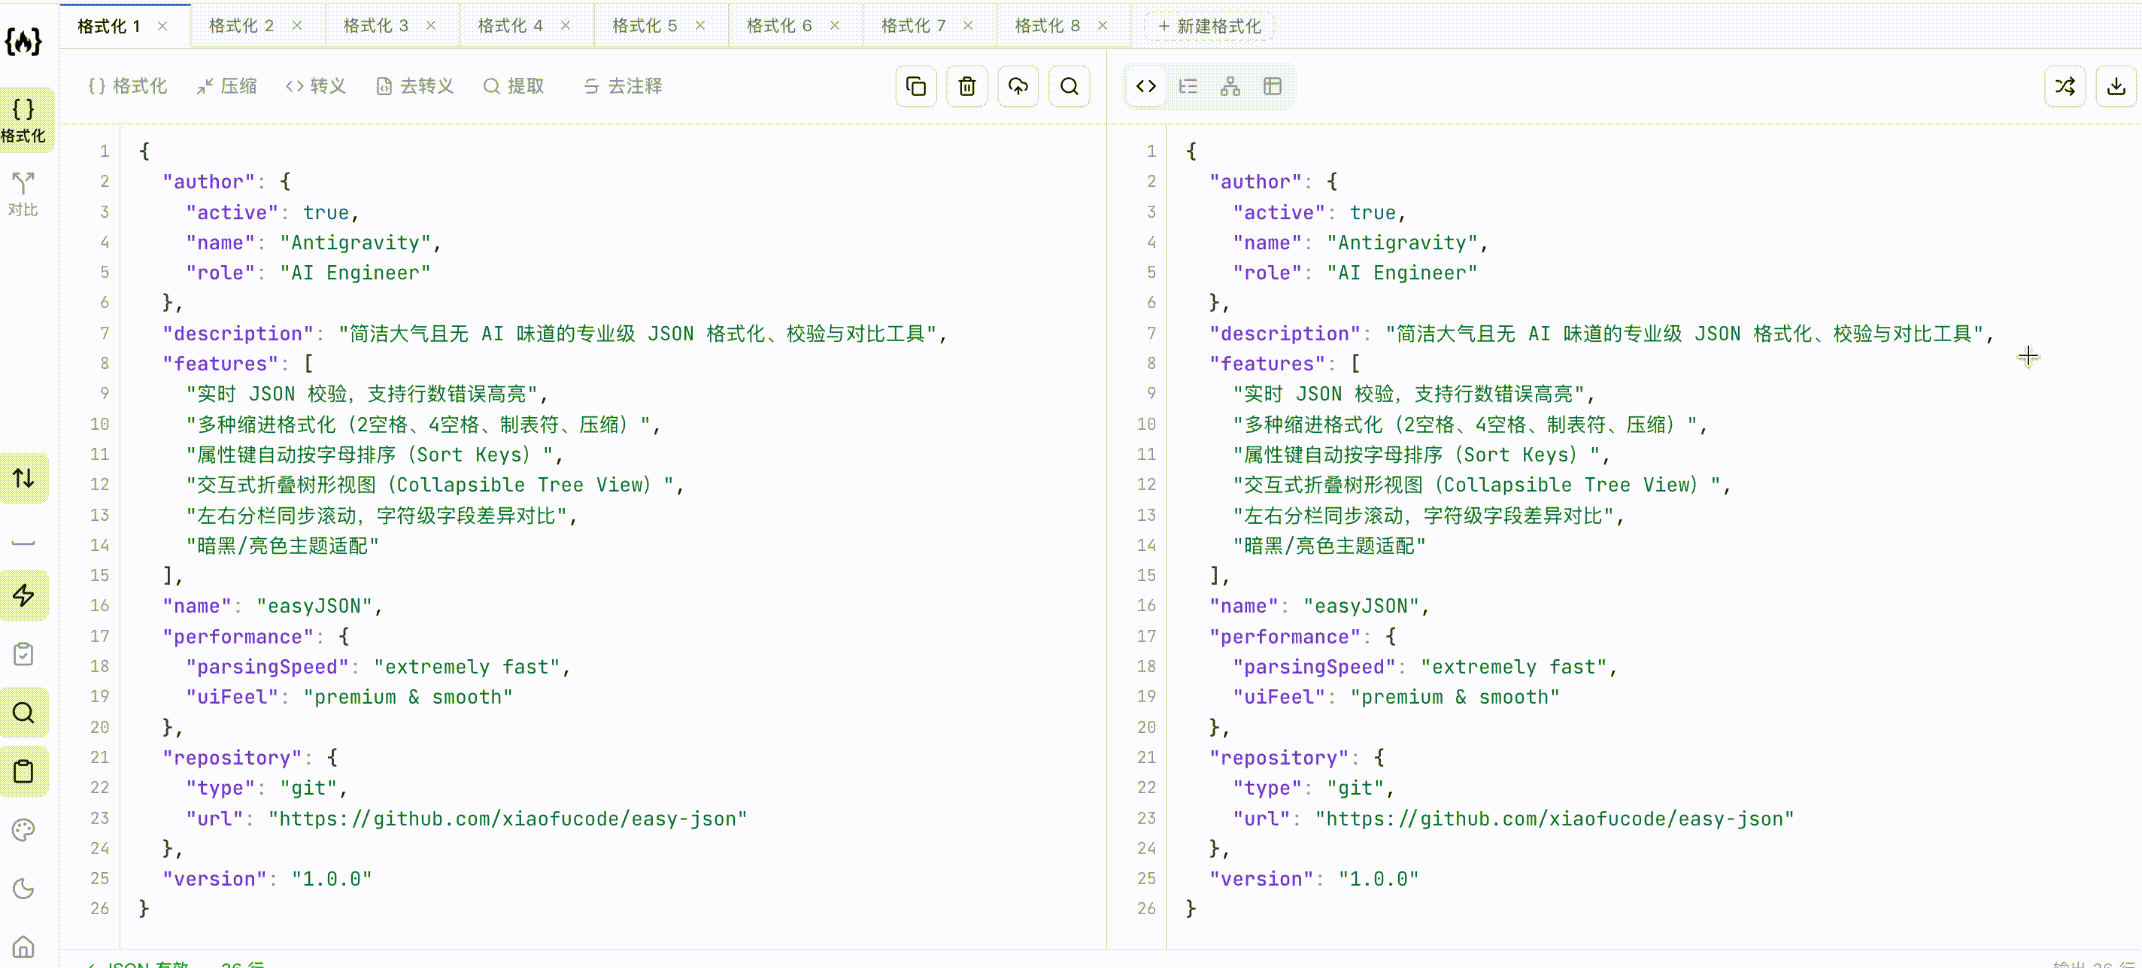Click "extremely fast" value in right output
Viewport: 2142px width, 968px height.
pyautogui.click(x=1514, y=667)
